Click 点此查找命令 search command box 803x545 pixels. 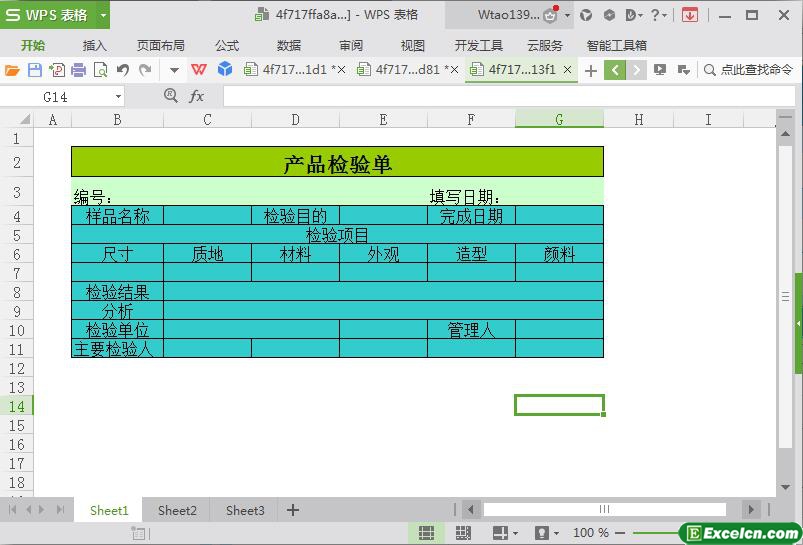[748, 70]
